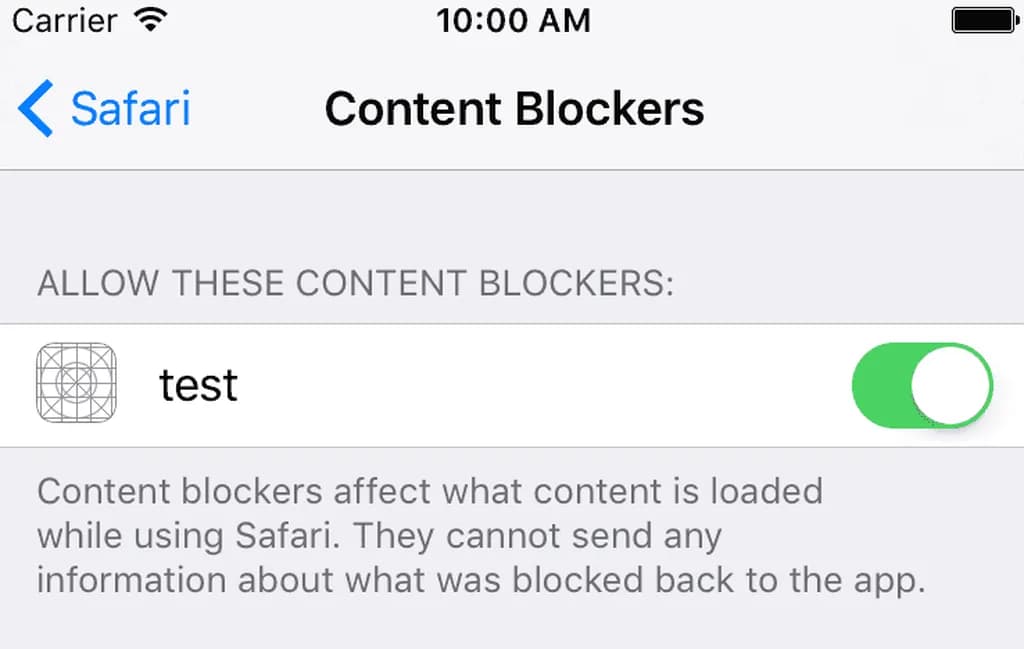
Task: Tap the content blockers footer description
Action: tap(481, 536)
